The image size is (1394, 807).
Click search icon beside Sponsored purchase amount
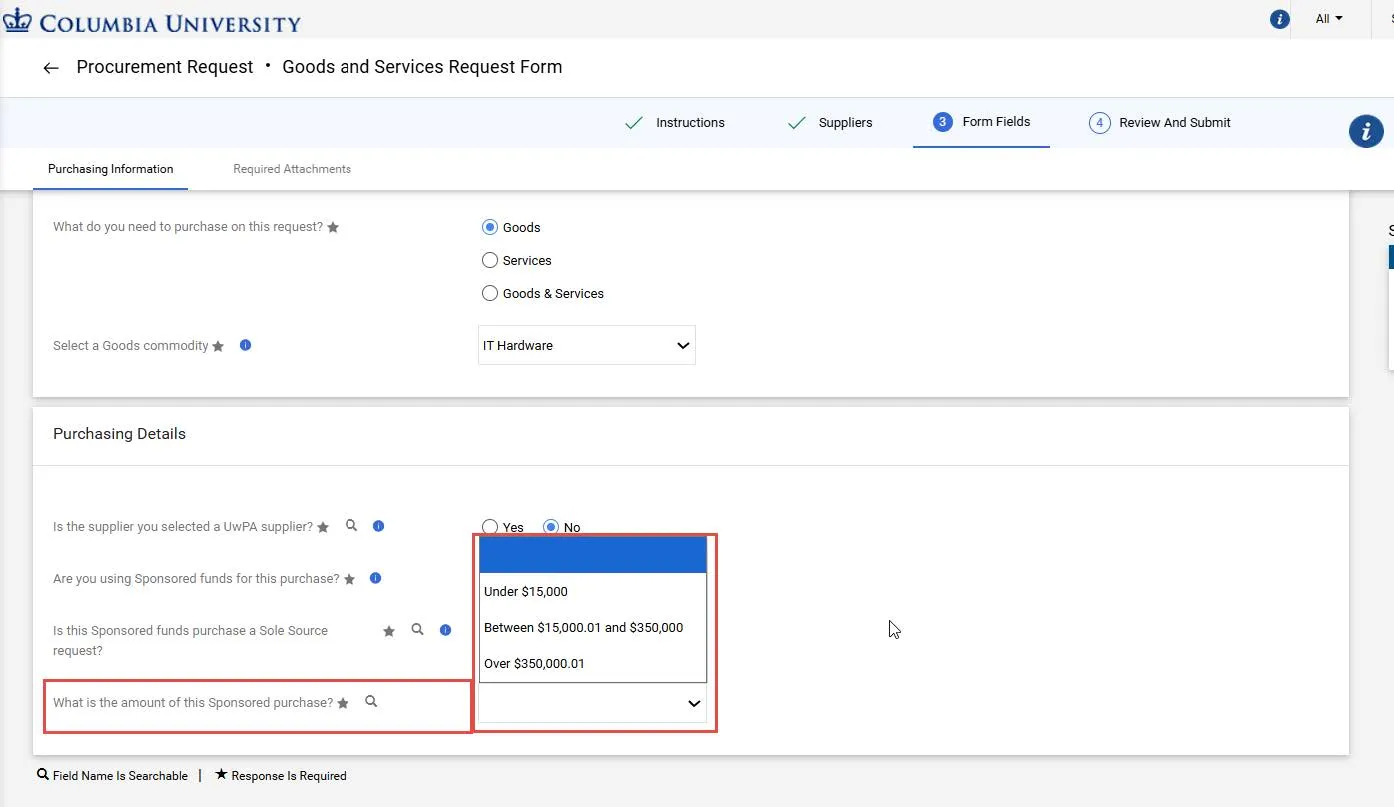[371, 702]
